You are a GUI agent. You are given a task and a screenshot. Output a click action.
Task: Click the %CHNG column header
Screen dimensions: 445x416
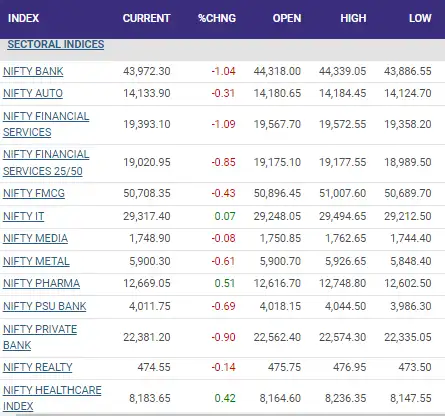pos(217,18)
